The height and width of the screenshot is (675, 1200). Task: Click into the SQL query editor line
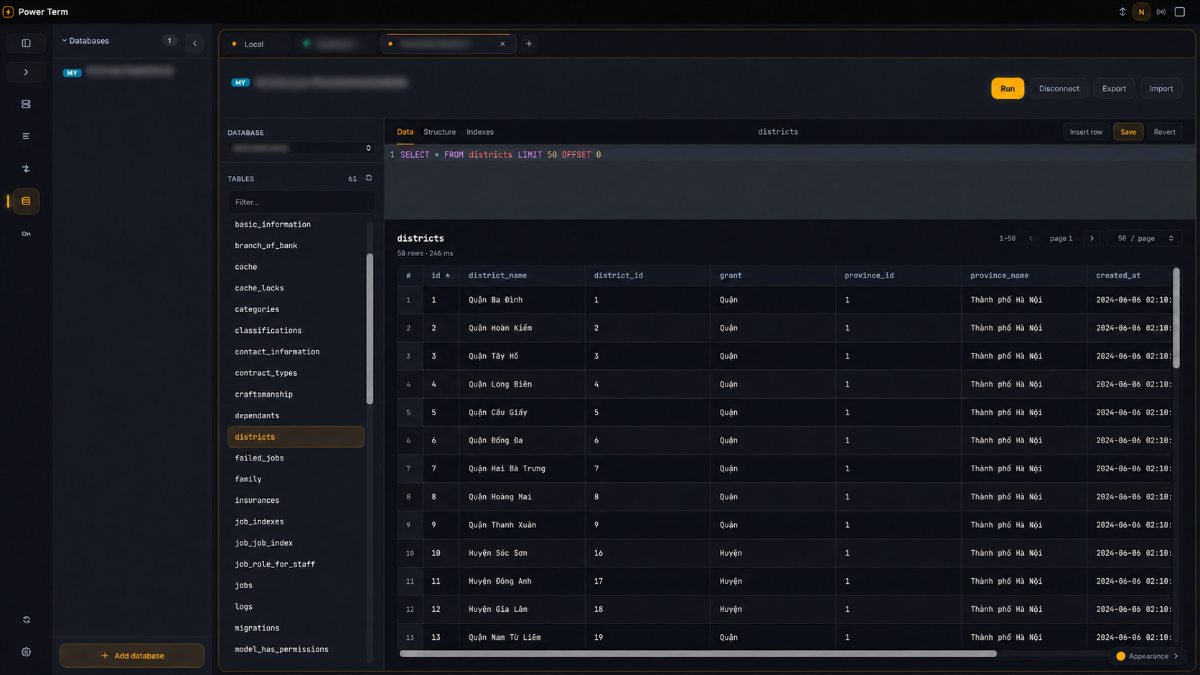(x=790, y=155)
